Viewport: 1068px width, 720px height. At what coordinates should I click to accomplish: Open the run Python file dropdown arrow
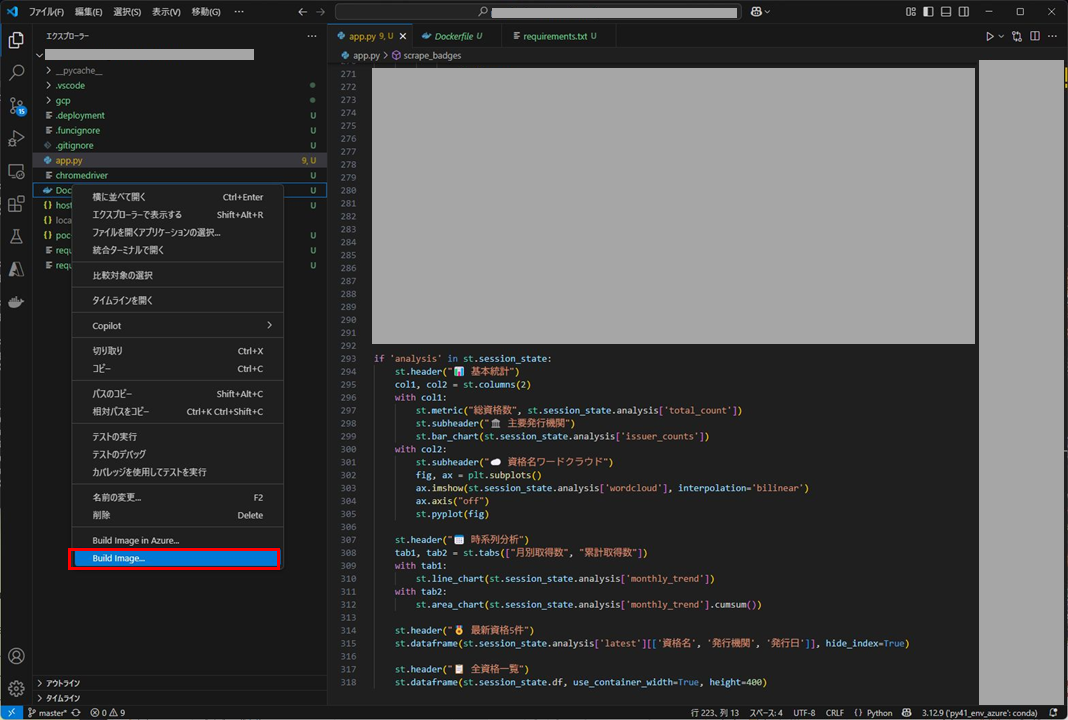[1001, 36]
